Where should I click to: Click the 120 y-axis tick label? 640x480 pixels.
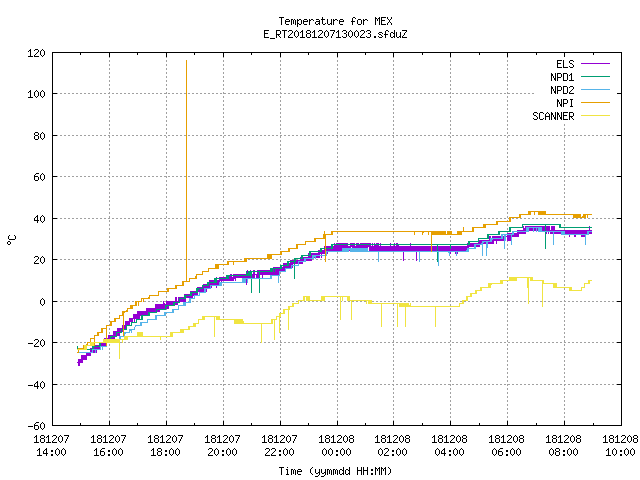click(x=36, y=53)
